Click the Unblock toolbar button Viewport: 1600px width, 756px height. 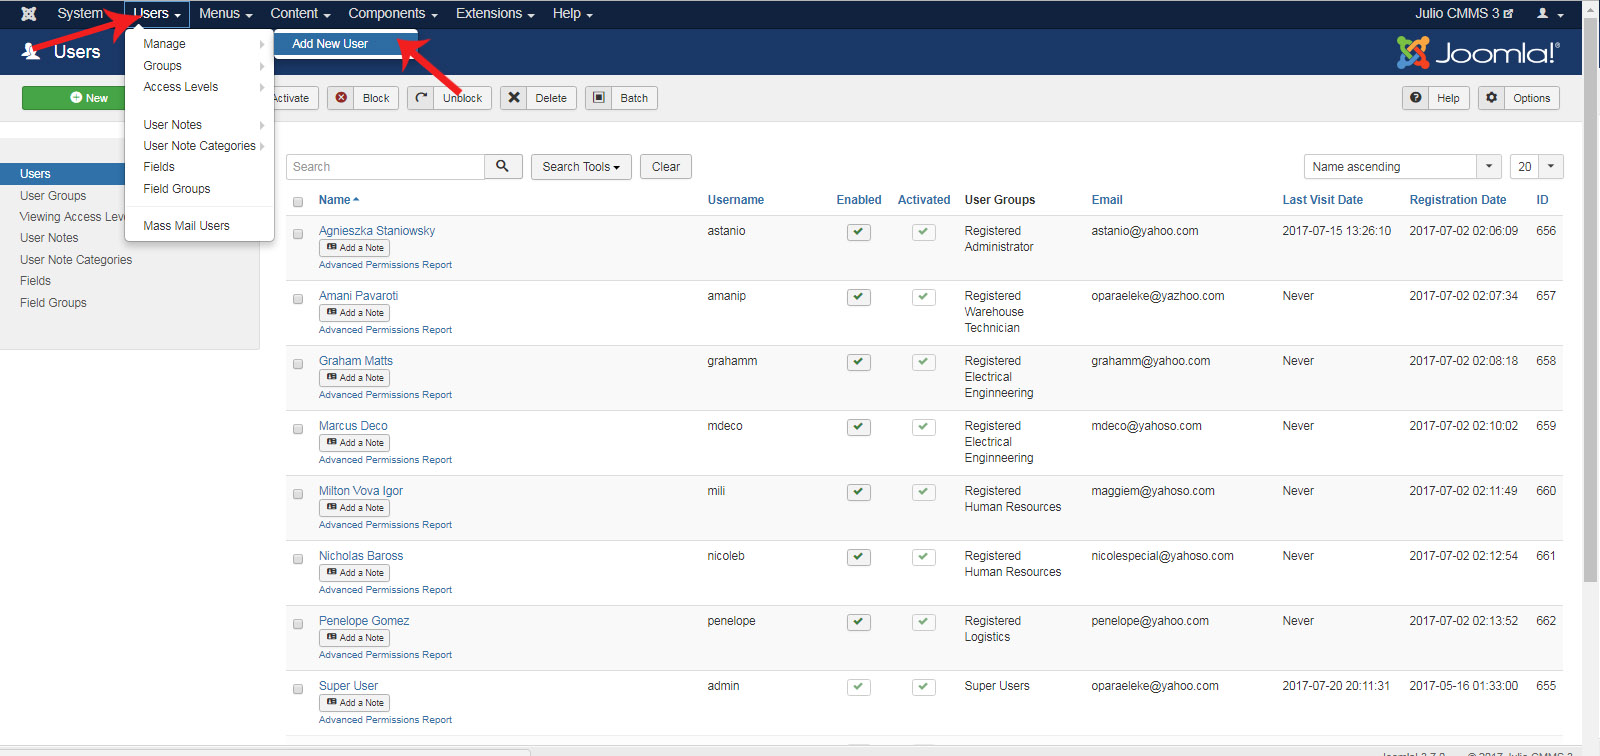point(449,98)
